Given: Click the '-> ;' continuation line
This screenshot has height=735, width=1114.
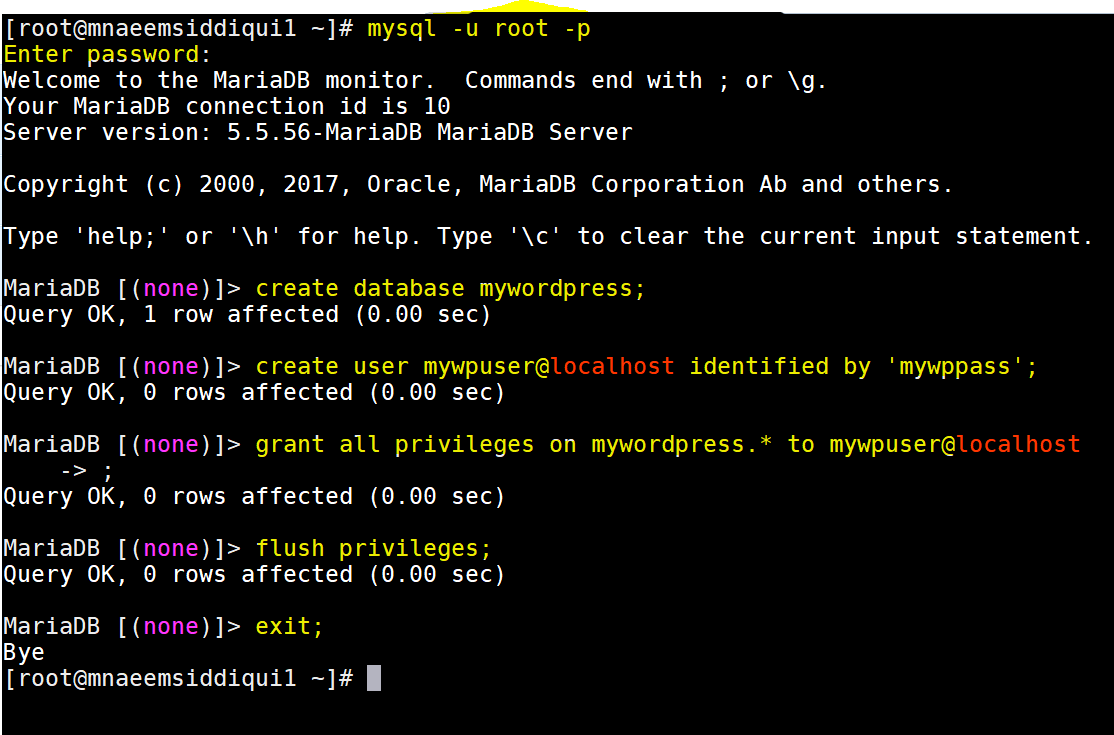Looking at the screenshot, I should (87, 470).
